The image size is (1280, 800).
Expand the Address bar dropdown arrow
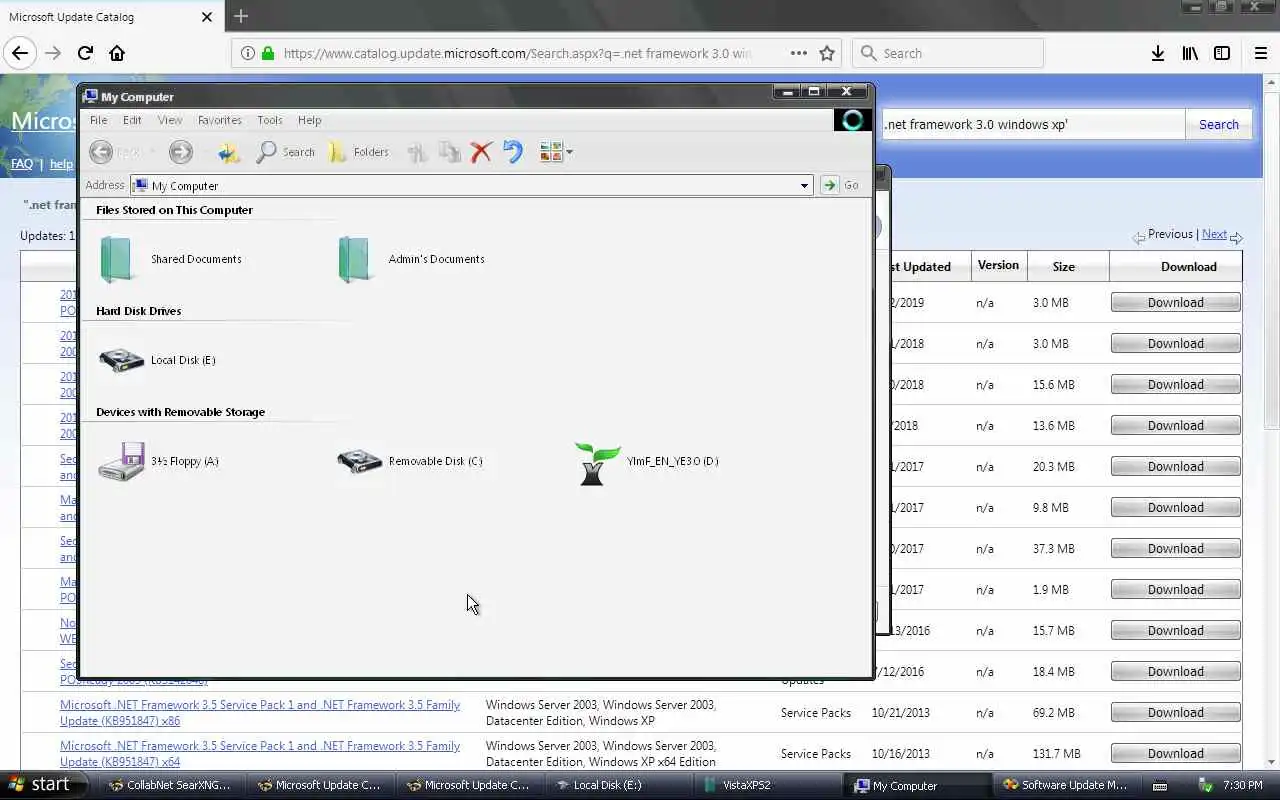[x=804, y=185]
